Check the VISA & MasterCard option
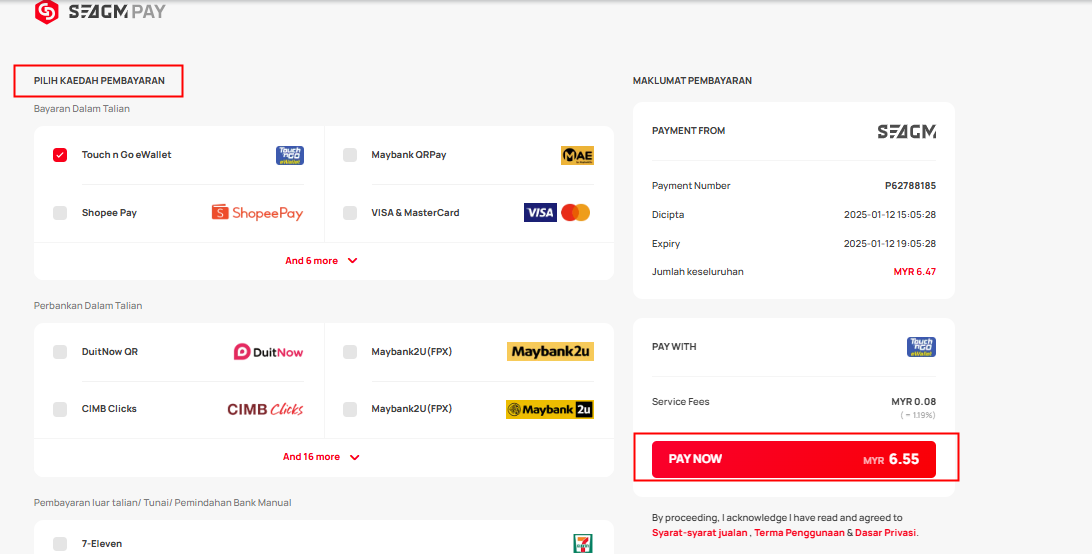The image size is (1092, 554). (350, 213)
